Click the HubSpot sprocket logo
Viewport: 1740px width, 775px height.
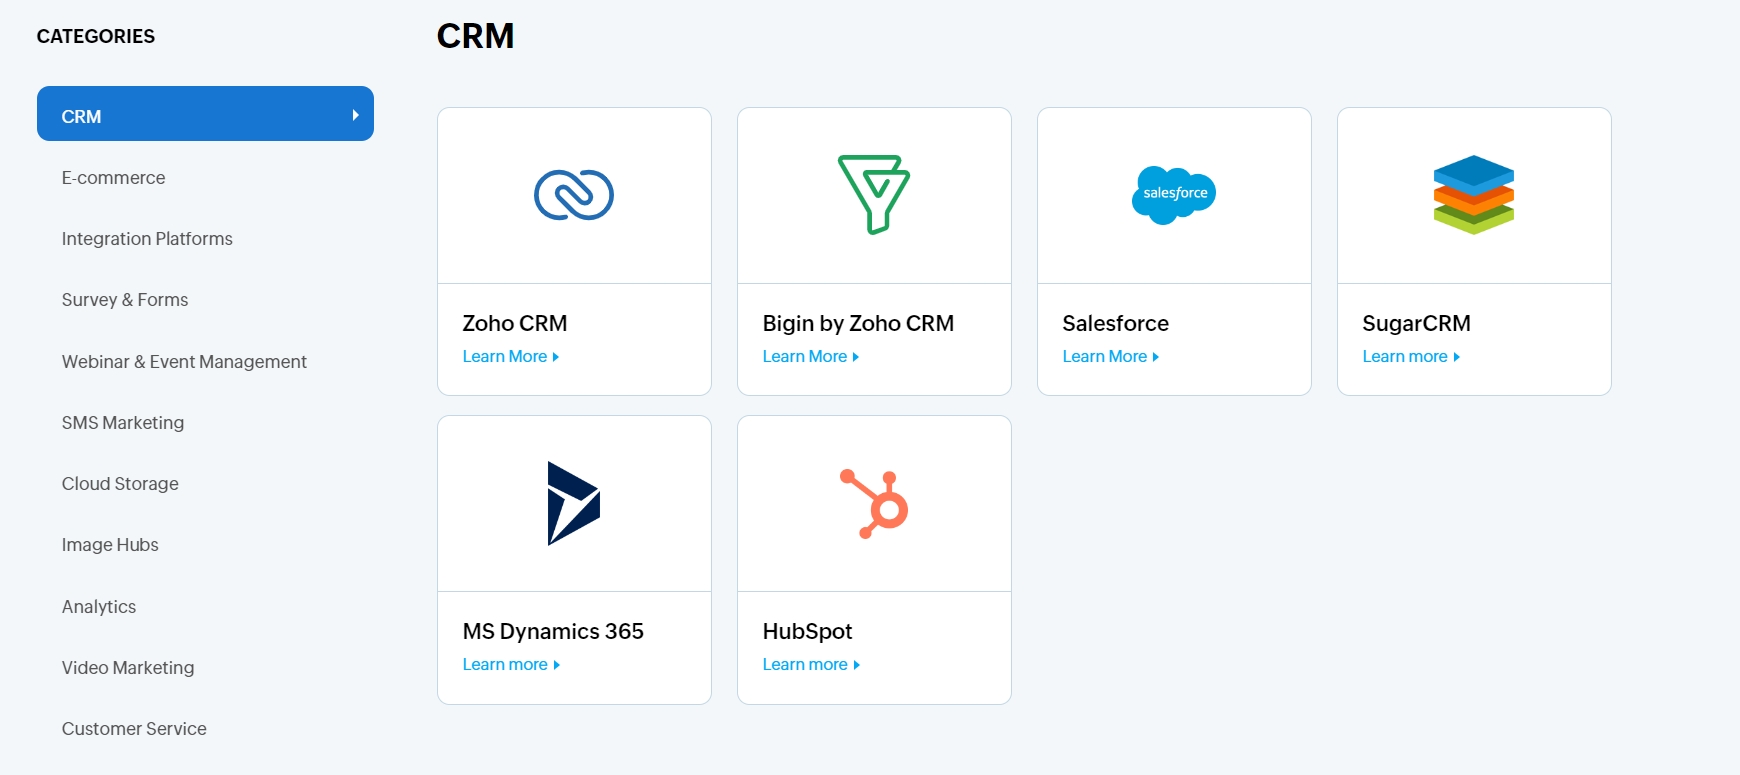tap(874, 503)
